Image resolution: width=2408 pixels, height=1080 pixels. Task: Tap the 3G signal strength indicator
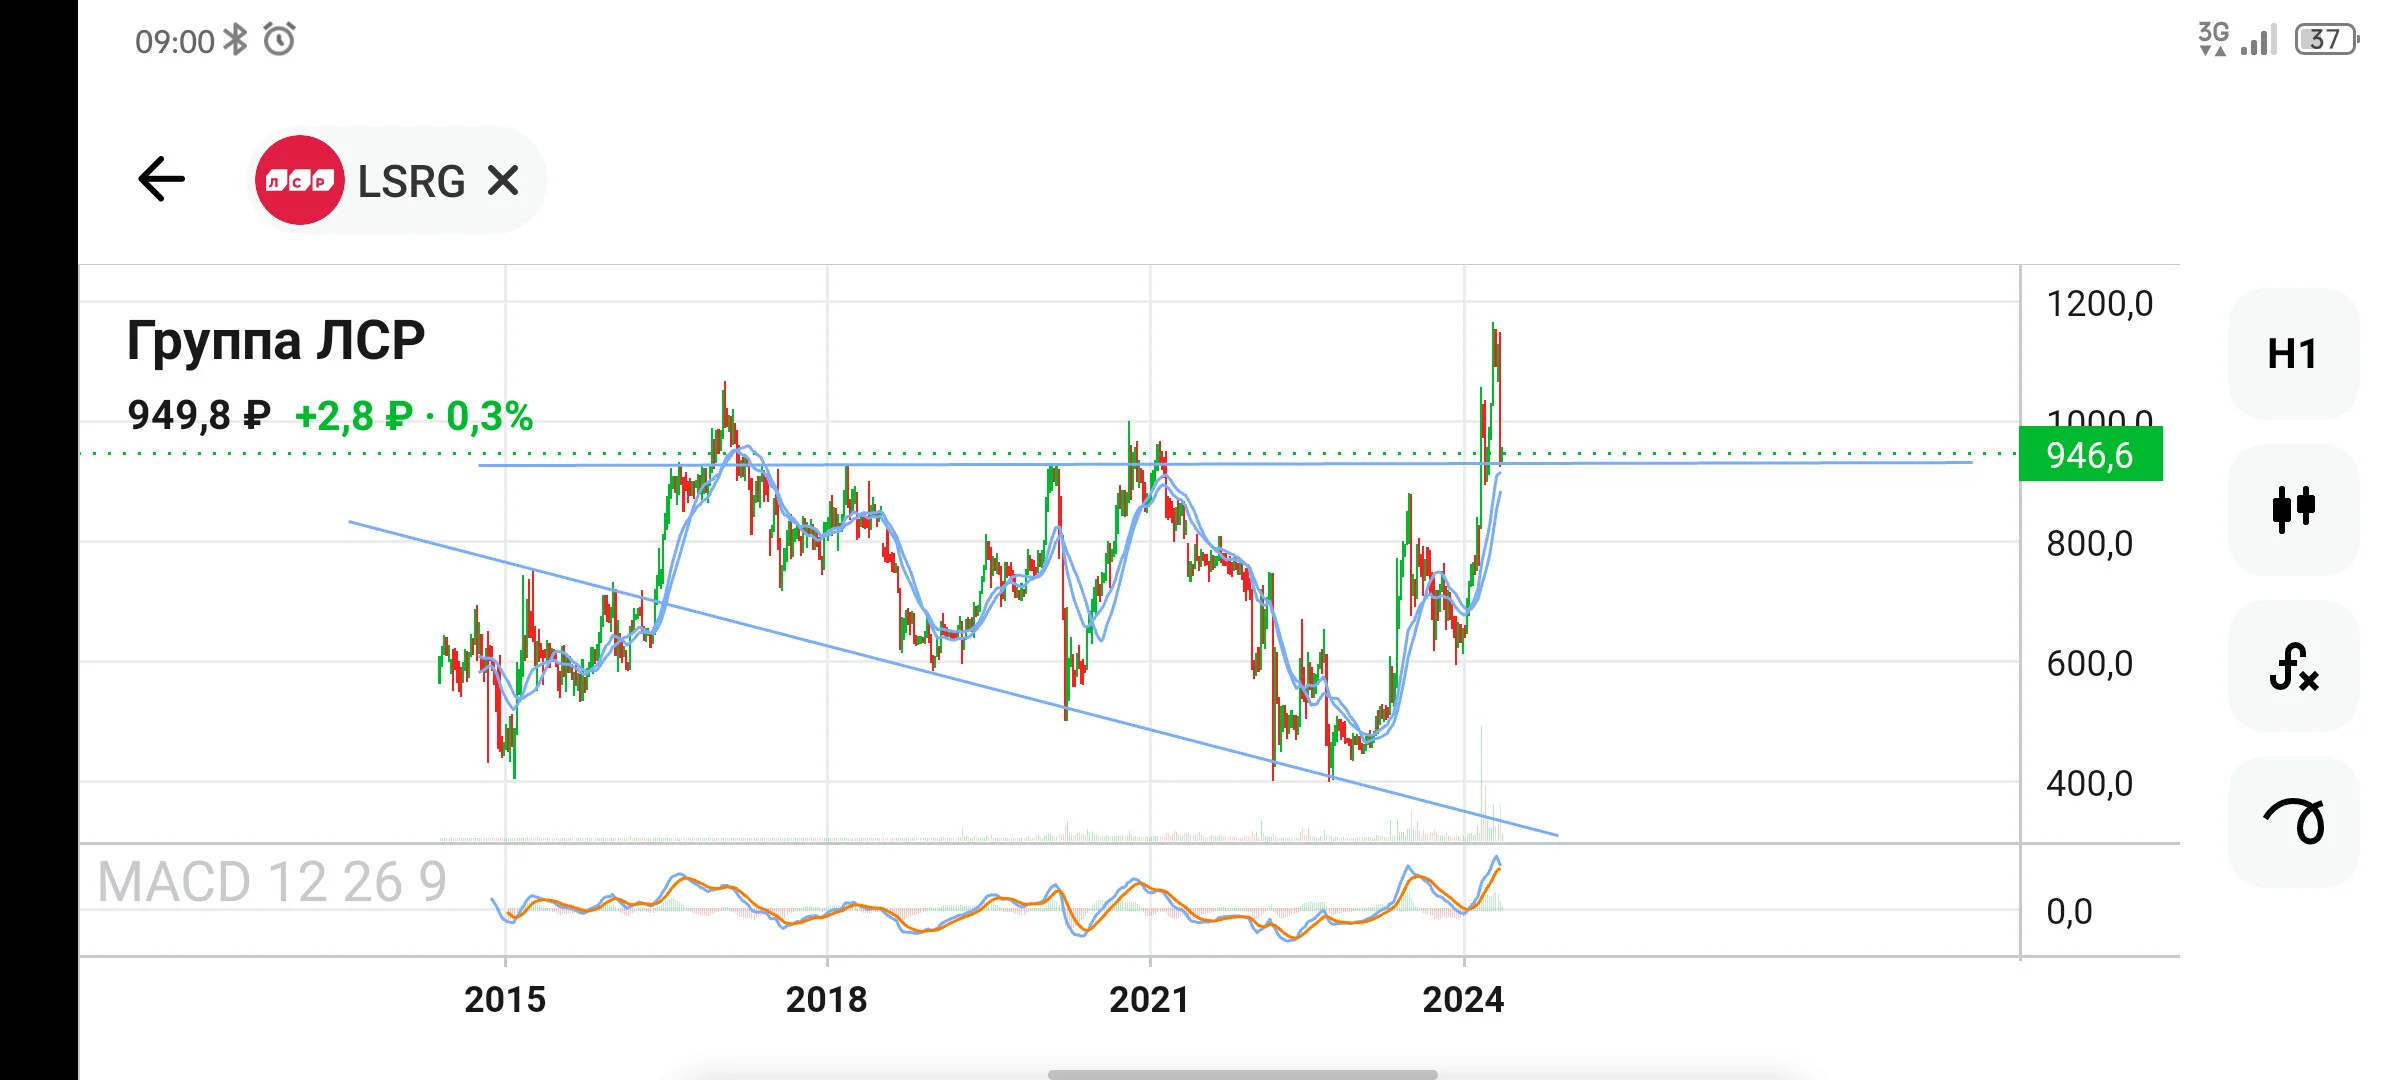(2238, 39)
